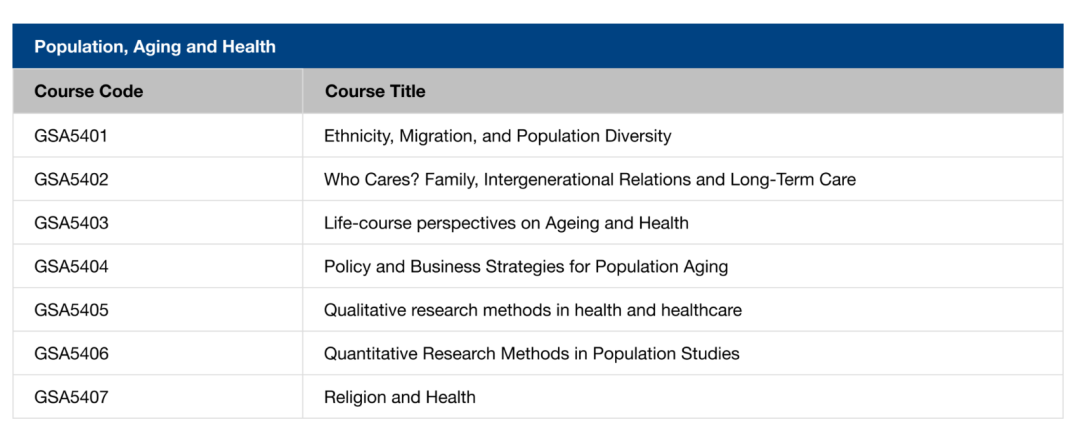Image resolution: width=1080 pixels, height=443 pixels.
Task: Select course code GSA5405
Action: tap(71, 310)
